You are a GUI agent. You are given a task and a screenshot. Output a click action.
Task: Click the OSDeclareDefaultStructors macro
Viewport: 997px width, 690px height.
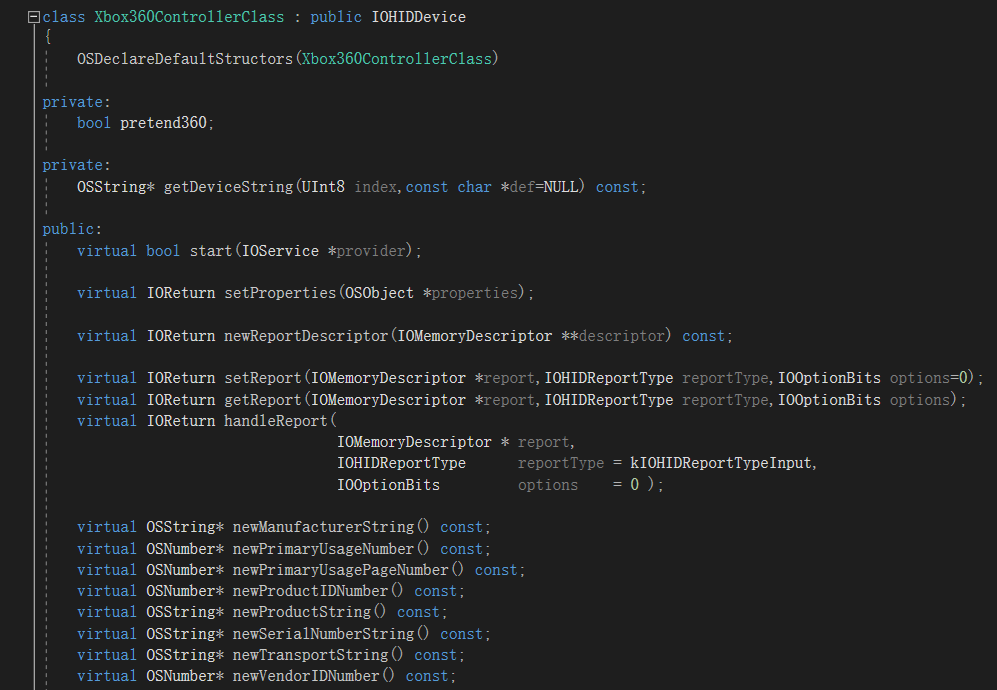tap(184, 59)
